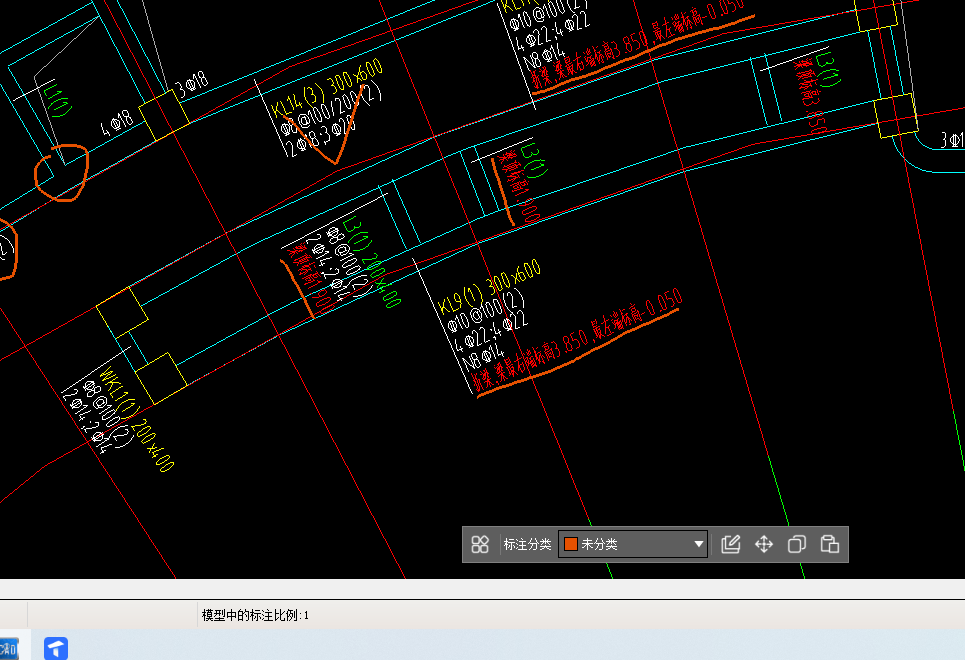Click the paste annotation icon

click(x=829, y=545)
